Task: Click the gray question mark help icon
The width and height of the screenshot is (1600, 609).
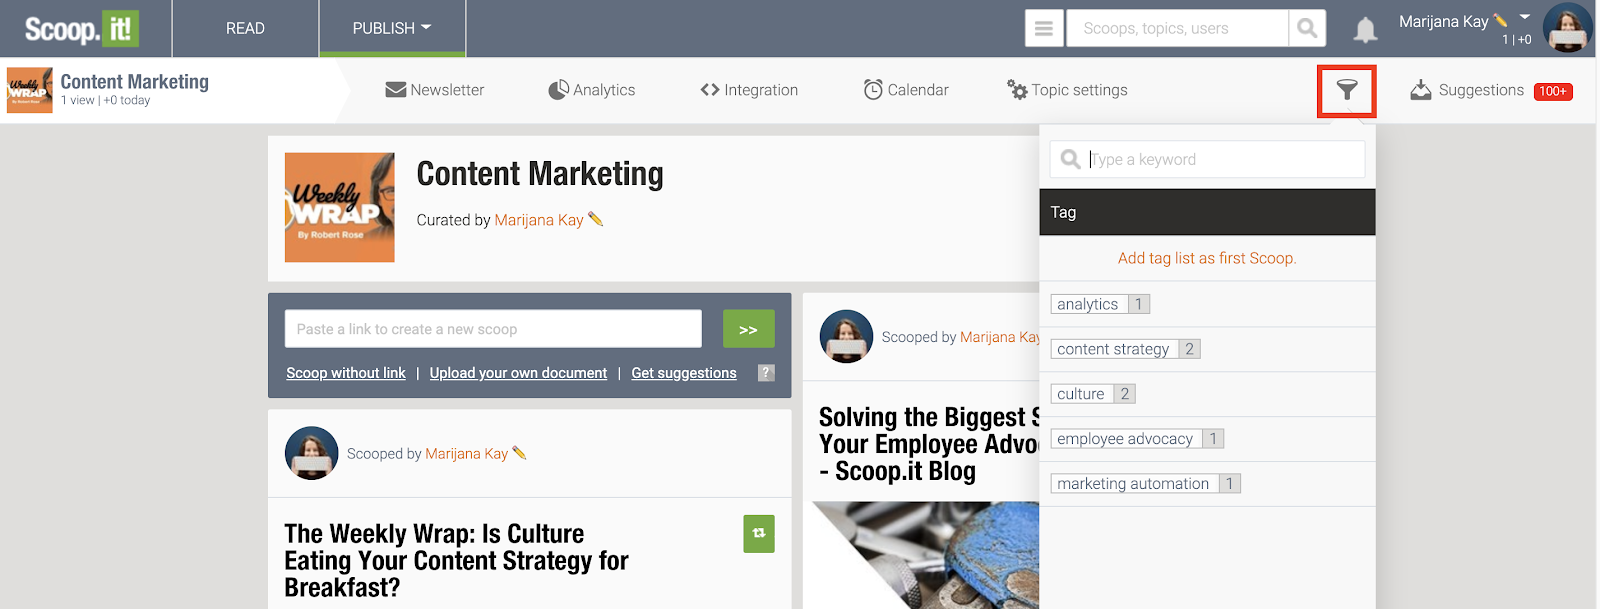Action: [x=766, y=373]
